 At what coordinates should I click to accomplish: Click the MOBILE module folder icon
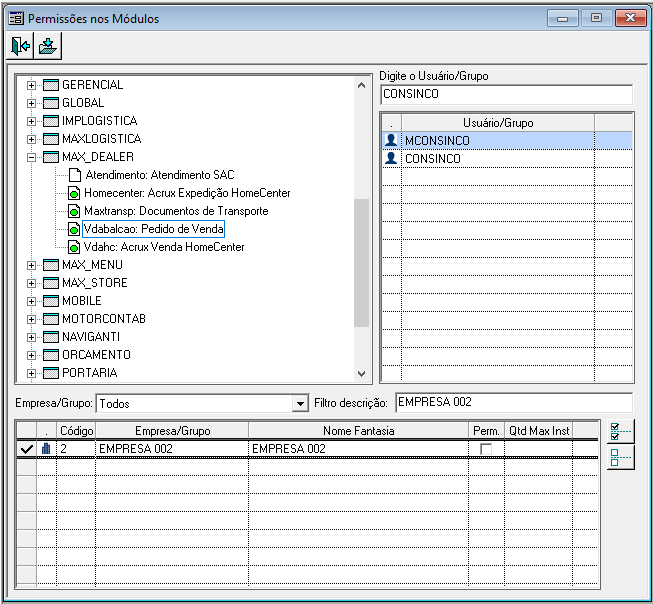(51, 301)
